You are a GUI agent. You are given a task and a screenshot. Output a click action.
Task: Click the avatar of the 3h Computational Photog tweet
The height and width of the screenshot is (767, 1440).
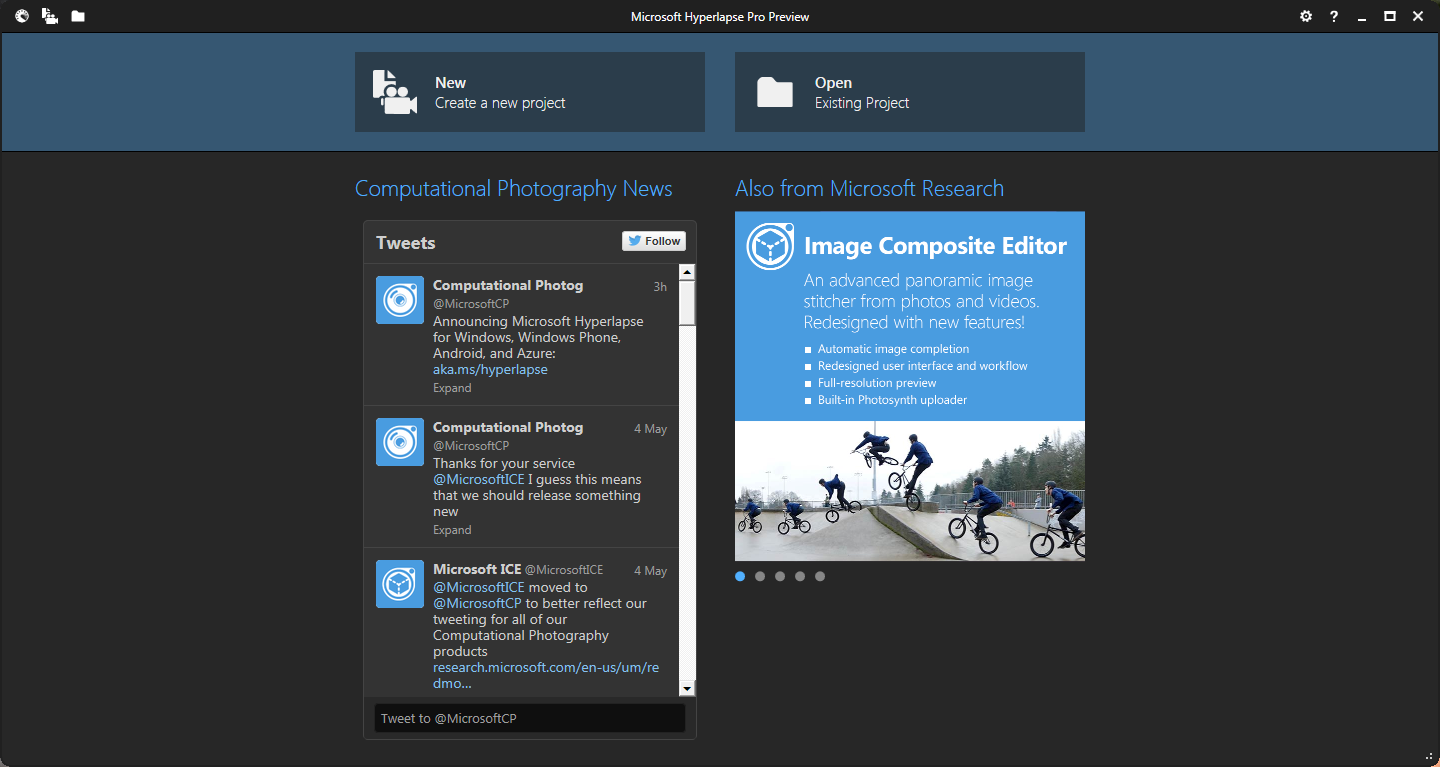(x=400, y=300)
